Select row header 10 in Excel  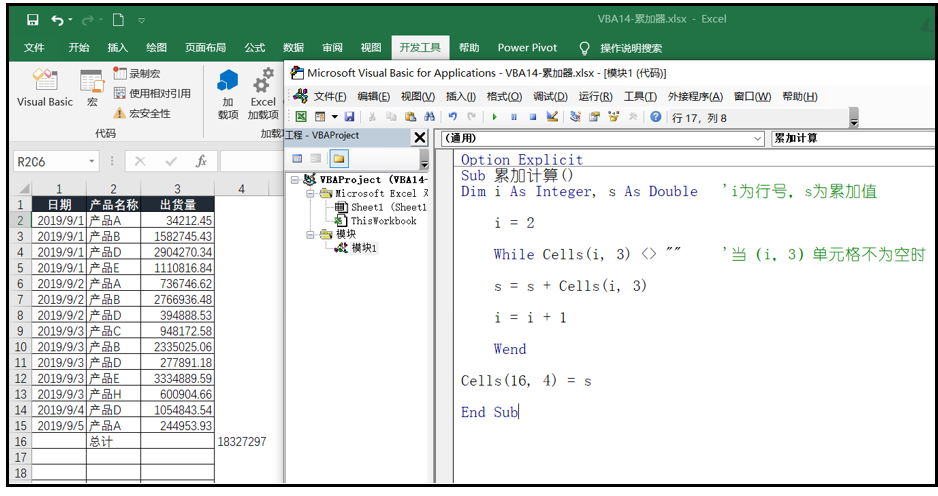21,347
